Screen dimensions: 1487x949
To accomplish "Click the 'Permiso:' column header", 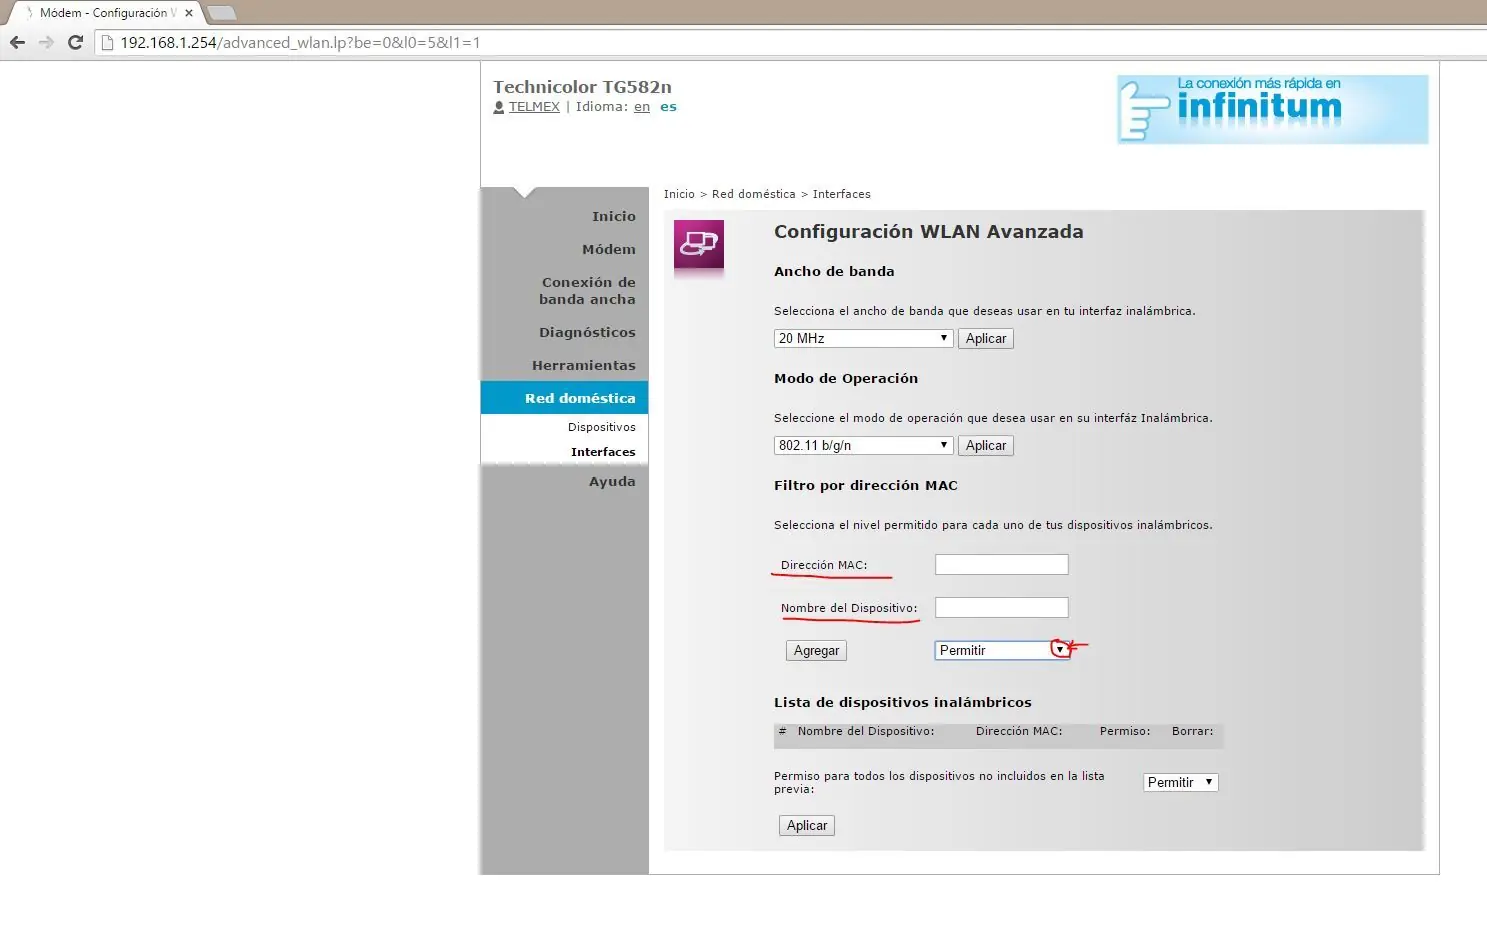I will tap(1125, 731).
